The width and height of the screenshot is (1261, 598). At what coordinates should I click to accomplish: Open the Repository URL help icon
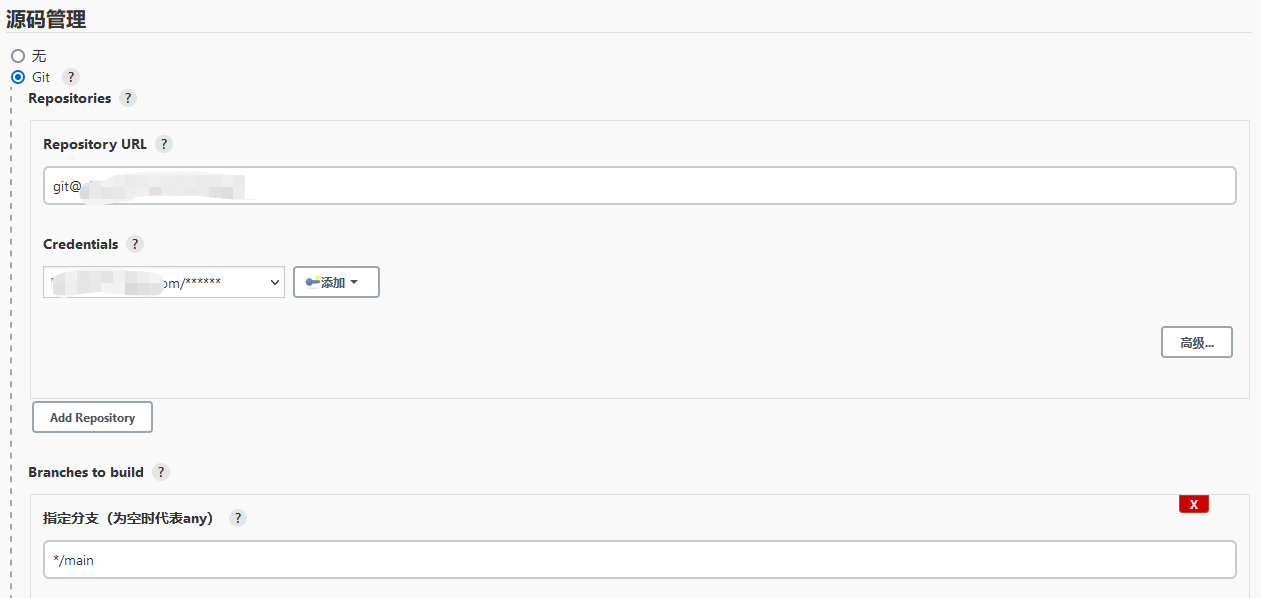click(x=164, y=144)
